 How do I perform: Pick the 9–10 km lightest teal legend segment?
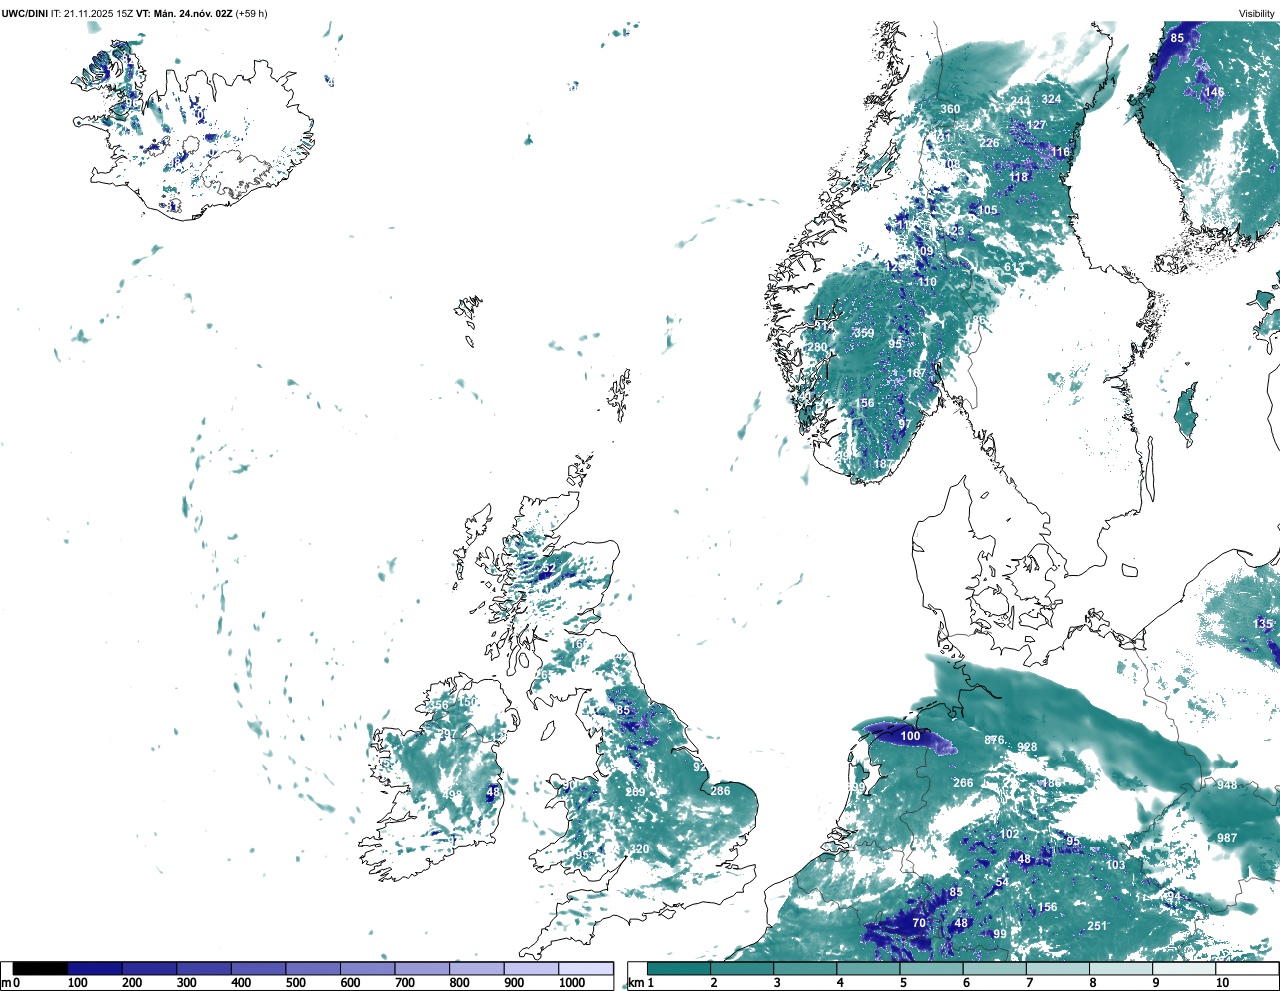1185,969
